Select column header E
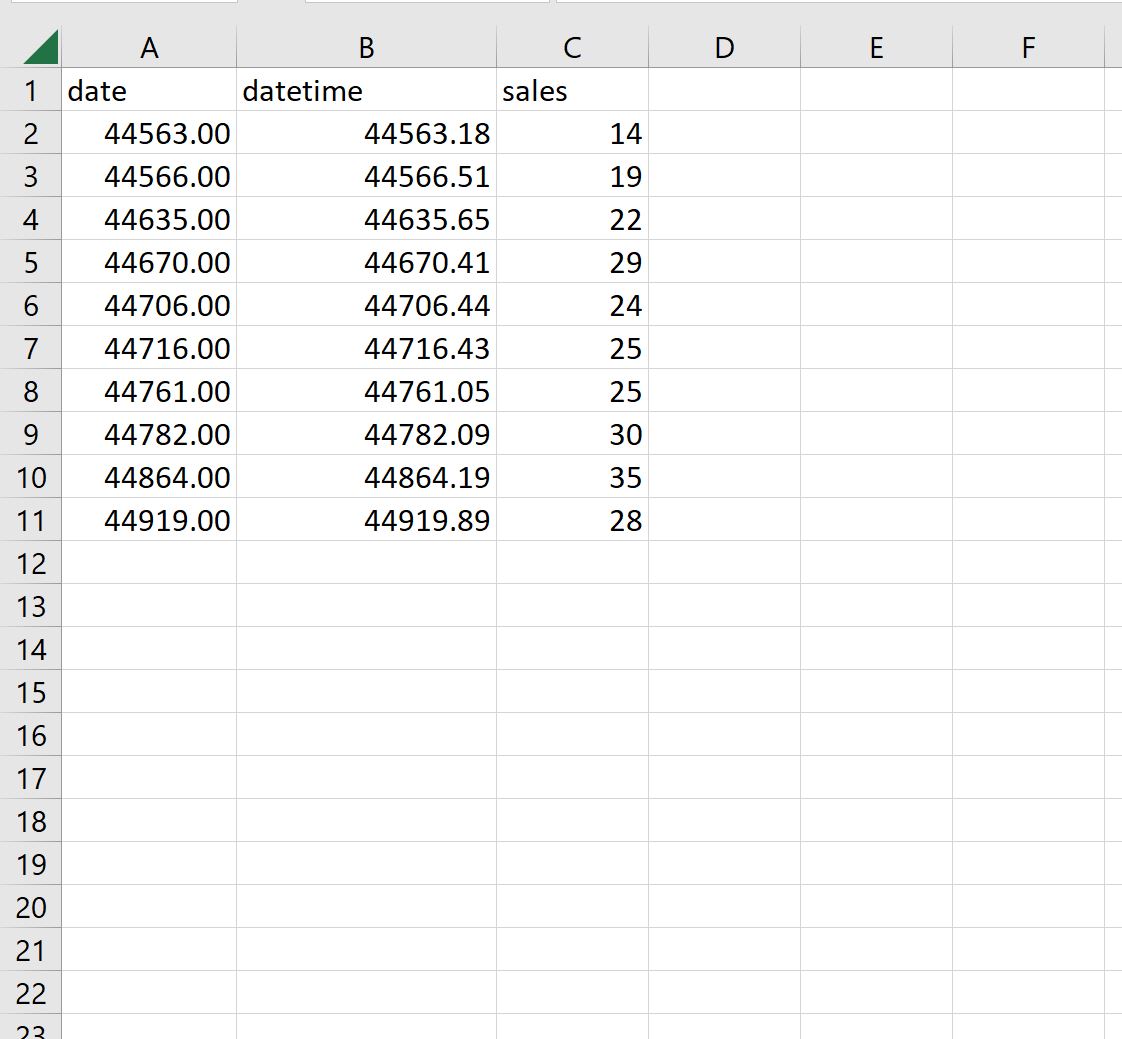The image size is (1122, 1039). click(875, 46)
